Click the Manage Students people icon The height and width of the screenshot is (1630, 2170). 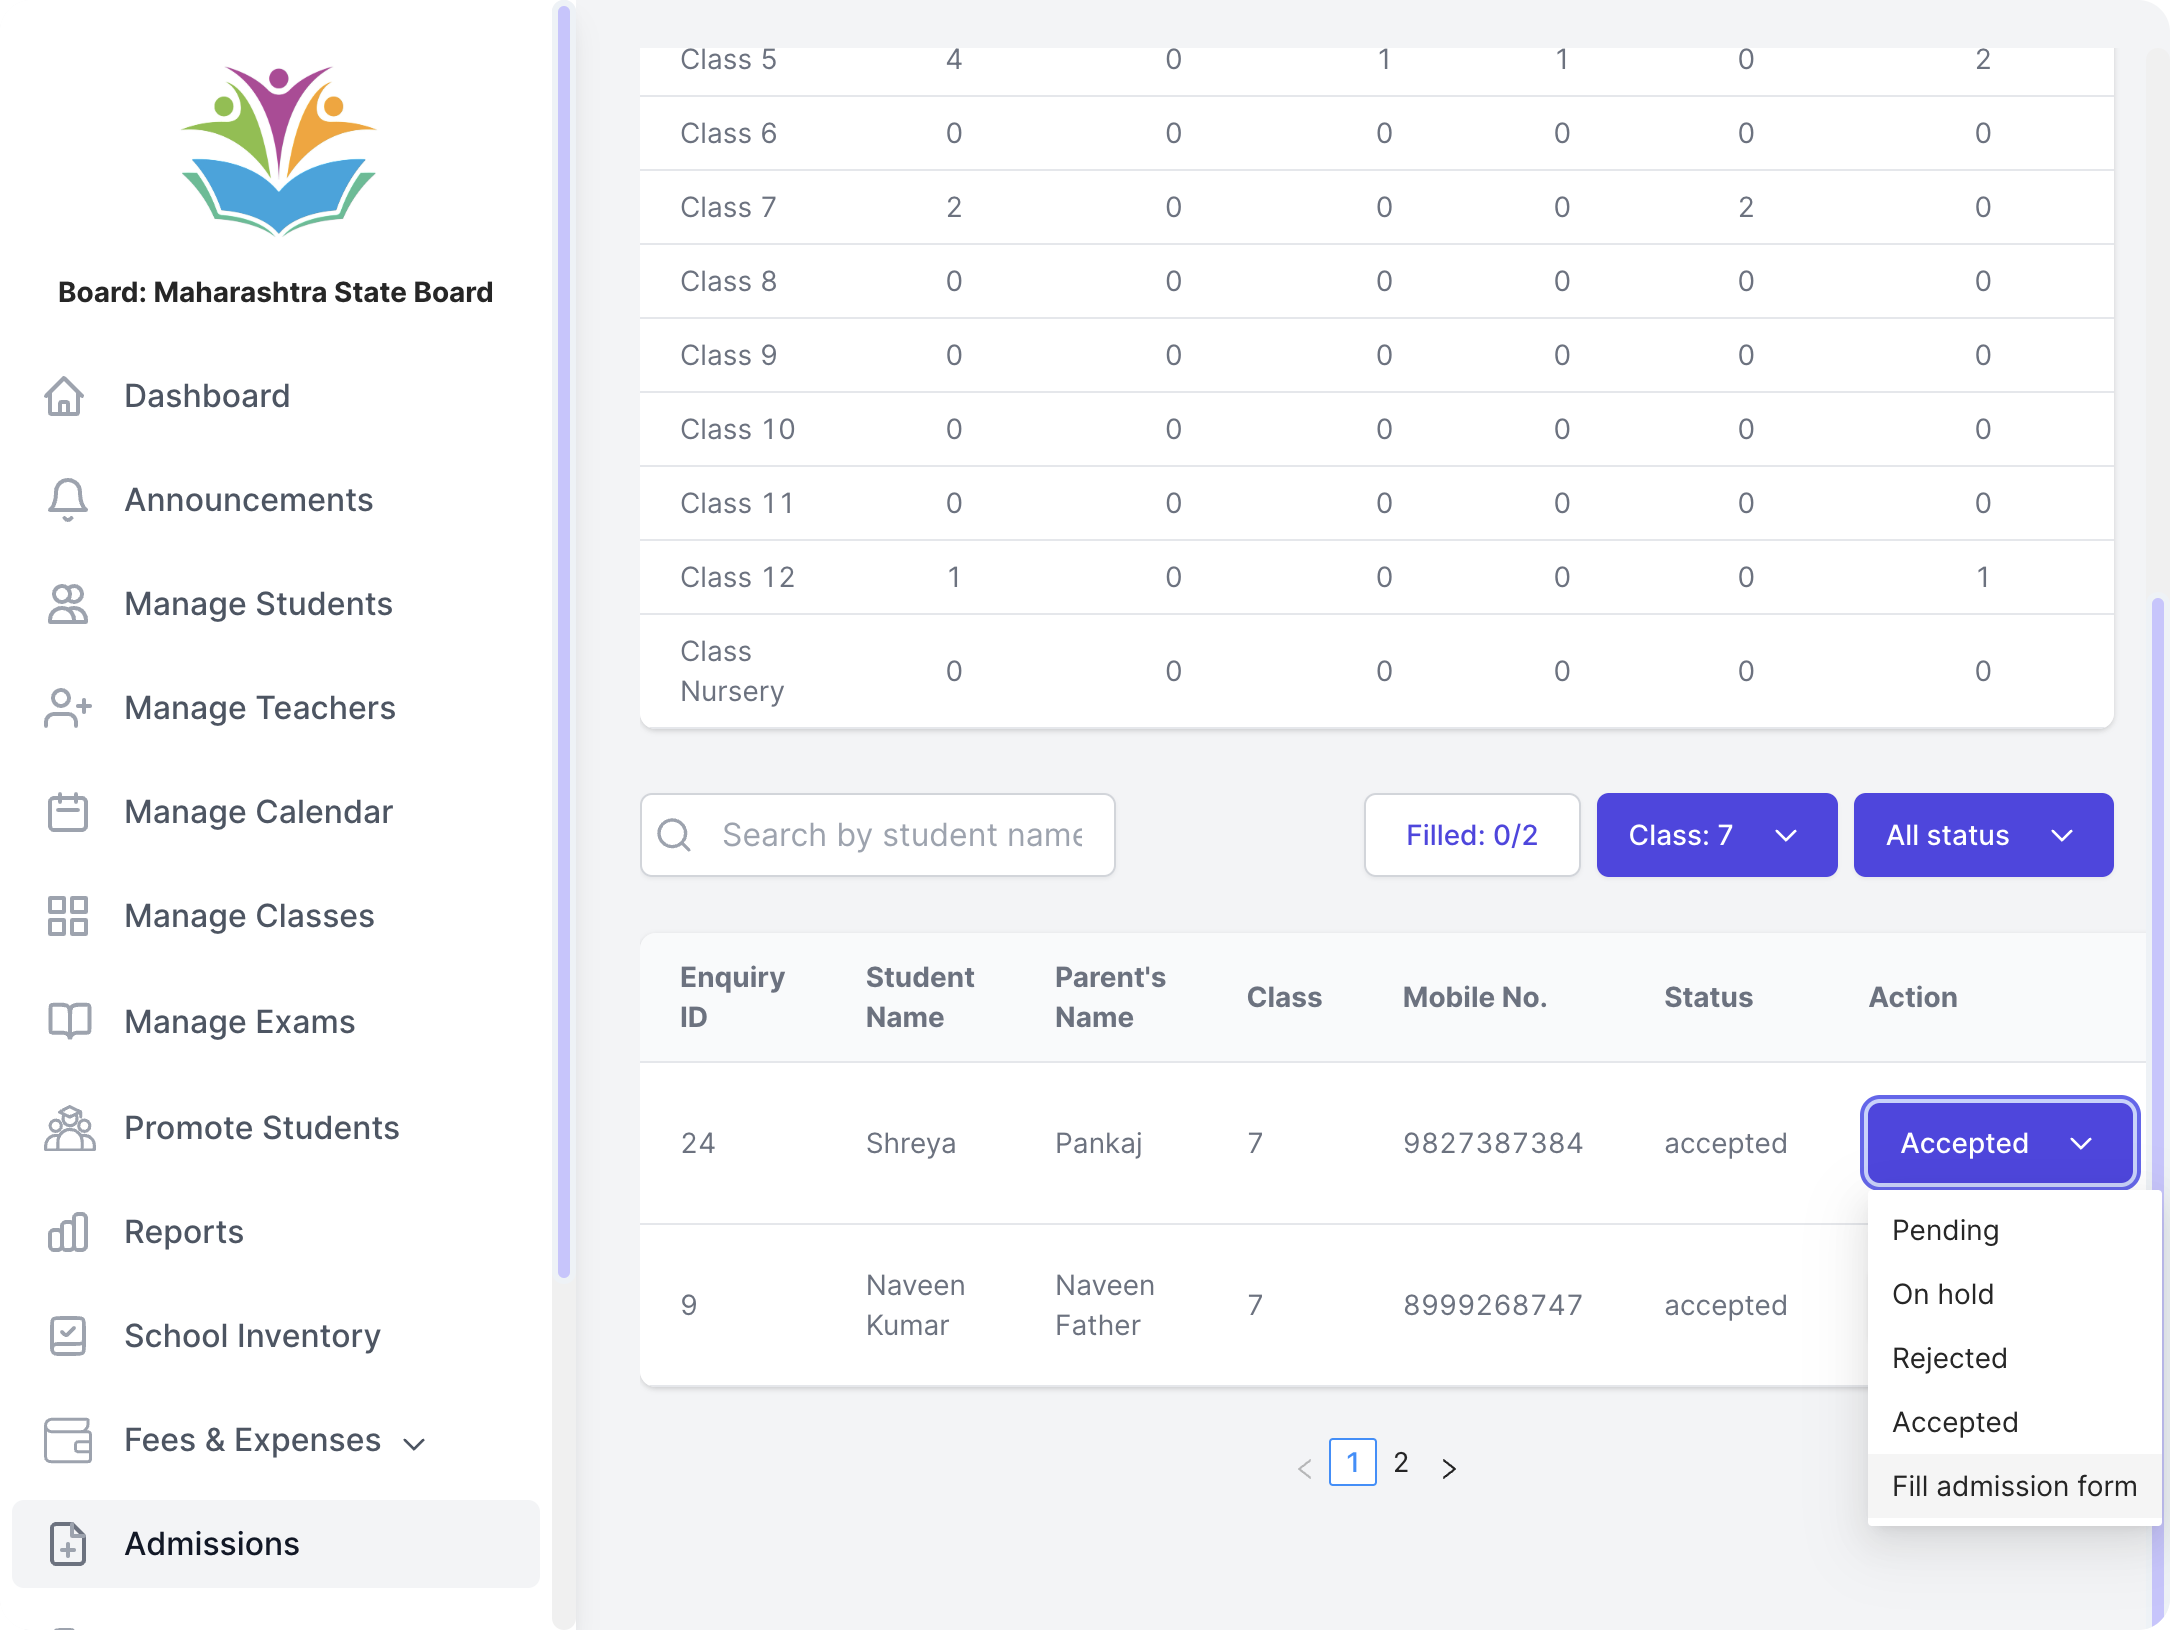point(67,604)
